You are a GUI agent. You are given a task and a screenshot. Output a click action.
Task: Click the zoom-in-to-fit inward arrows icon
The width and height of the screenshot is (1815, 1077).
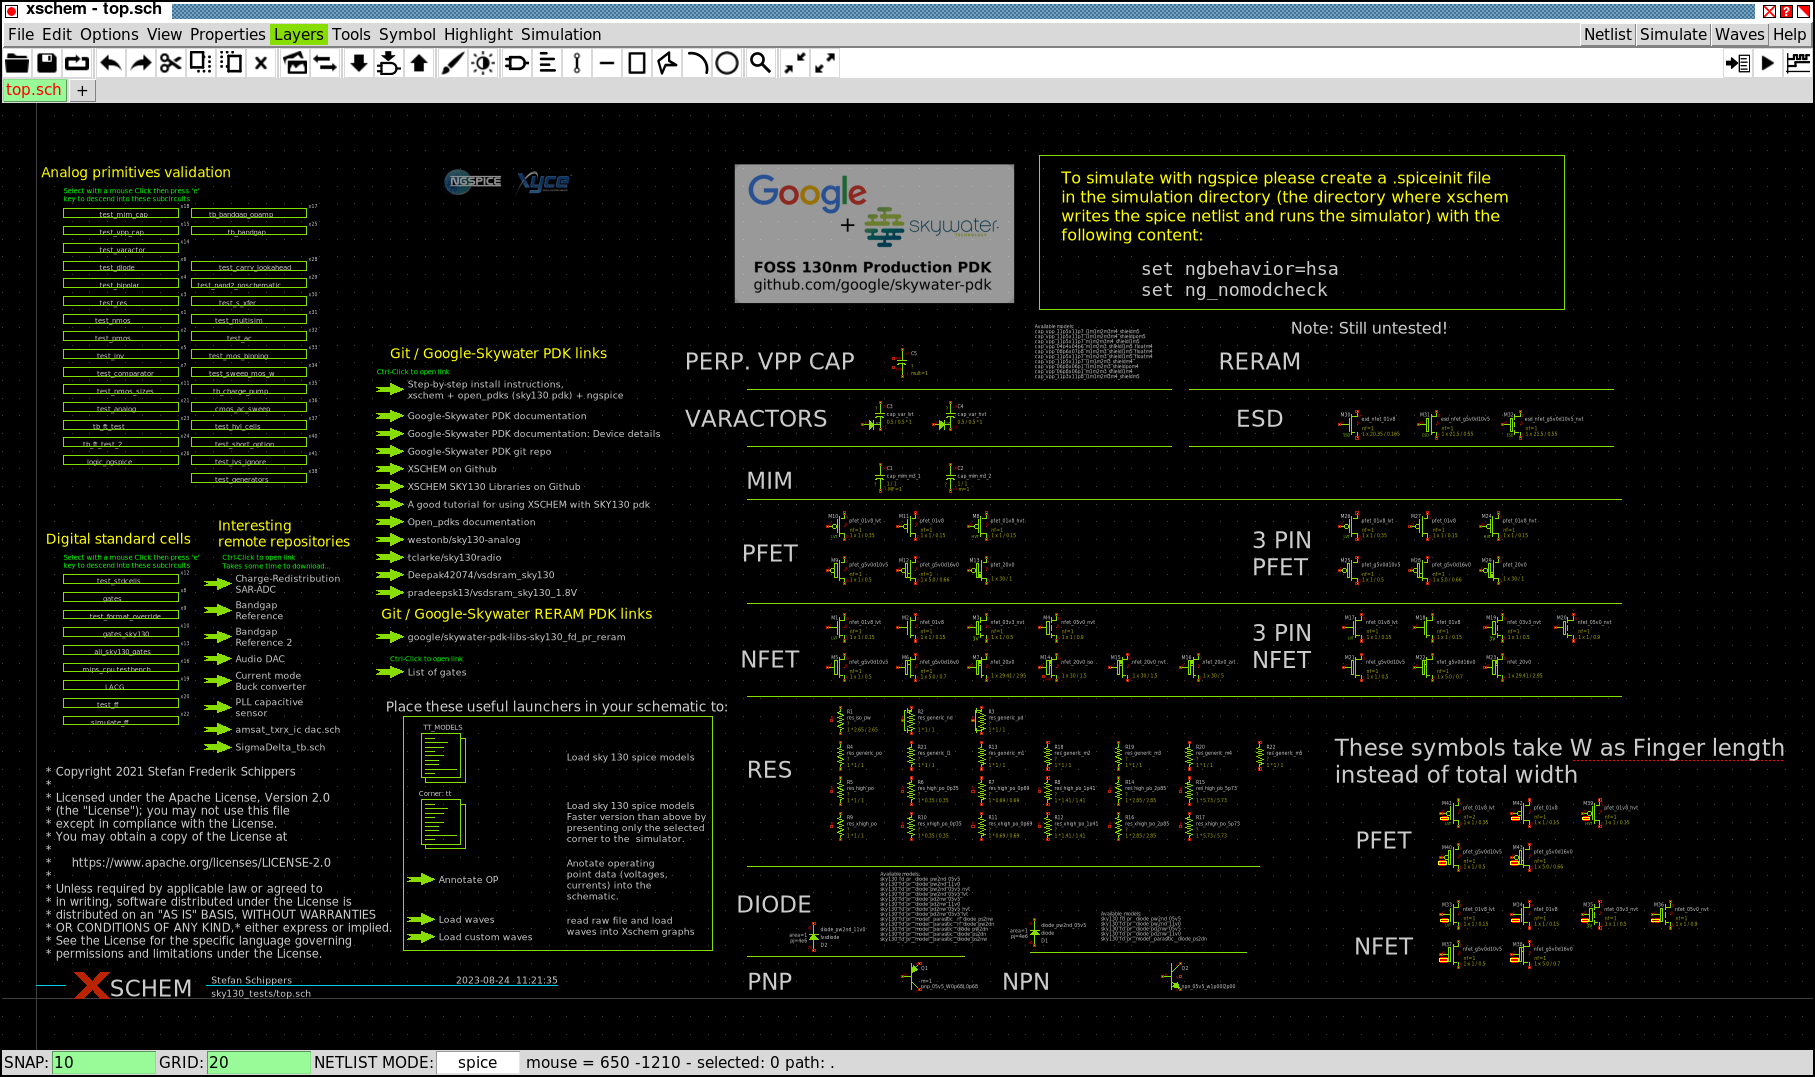[x=795, y=63]
